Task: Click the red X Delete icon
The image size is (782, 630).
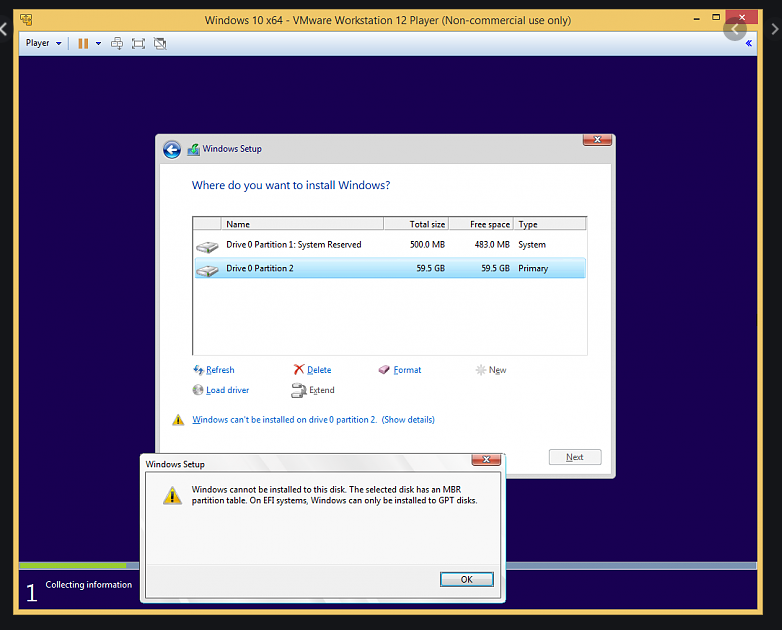Action: (299, 369)
